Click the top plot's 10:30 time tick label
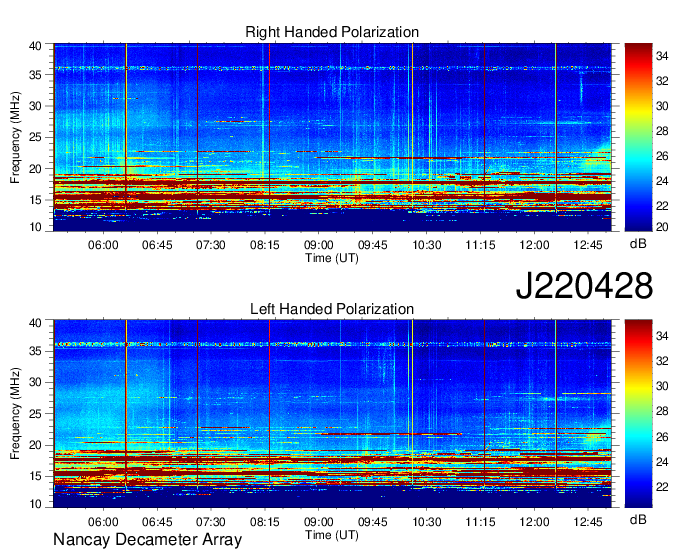 (427, 245)
